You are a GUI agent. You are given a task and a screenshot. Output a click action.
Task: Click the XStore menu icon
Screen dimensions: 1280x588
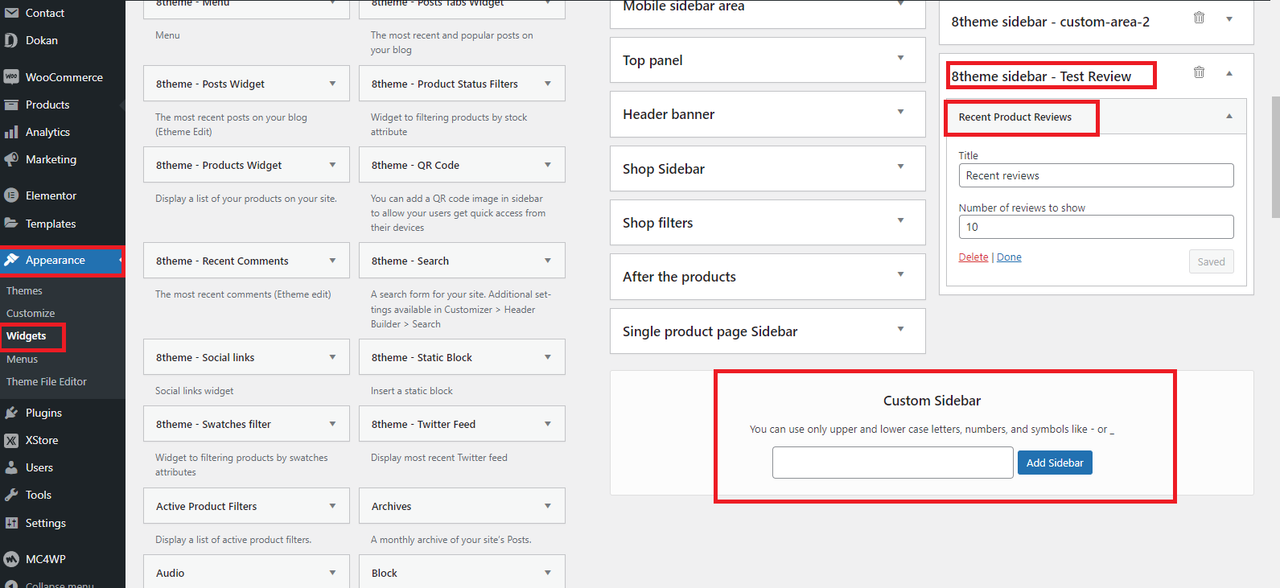(11, 440)
